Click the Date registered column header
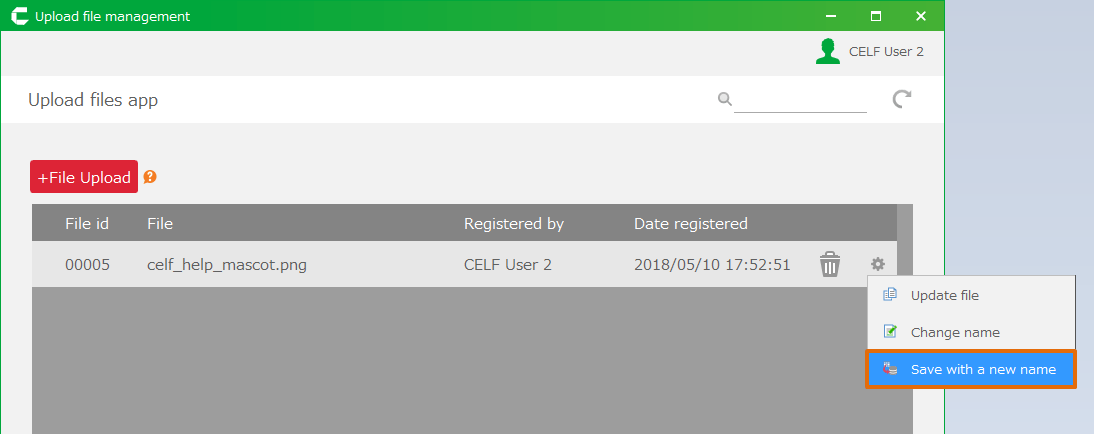This screenshot has height=434, width=1094. point(690,224)
